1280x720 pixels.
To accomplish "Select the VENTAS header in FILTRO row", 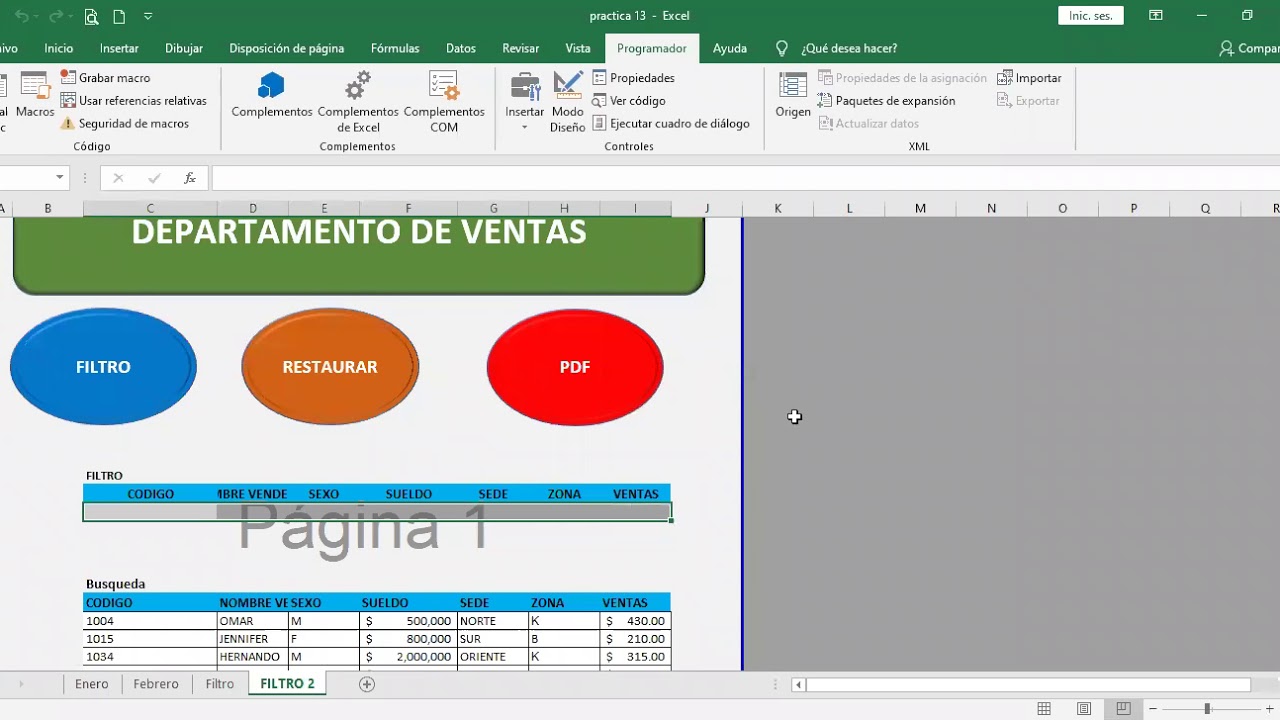I will (x=636, y=494).
